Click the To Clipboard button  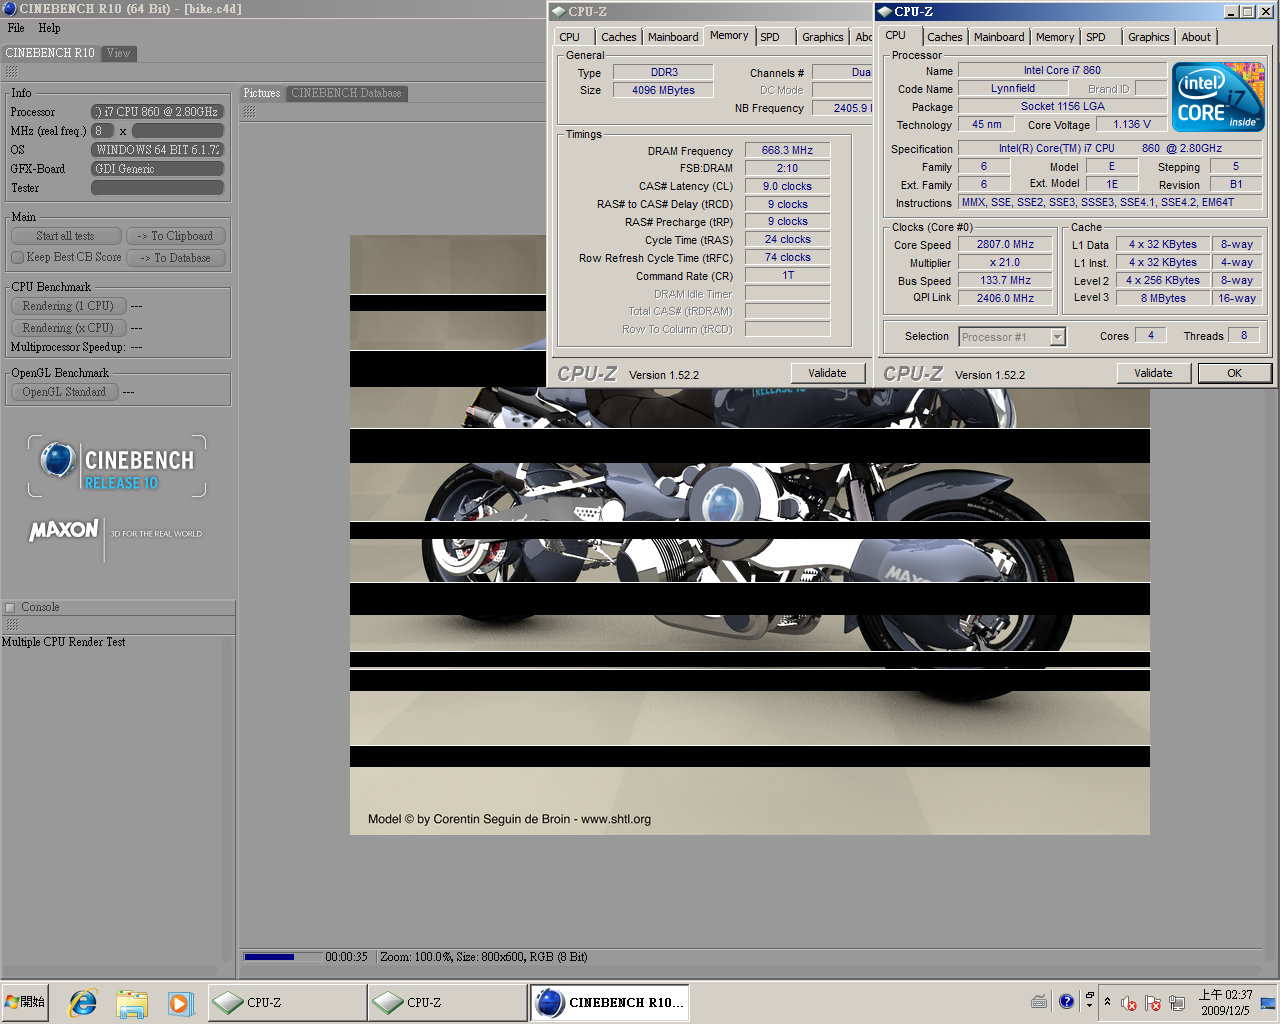coord(176,236)
